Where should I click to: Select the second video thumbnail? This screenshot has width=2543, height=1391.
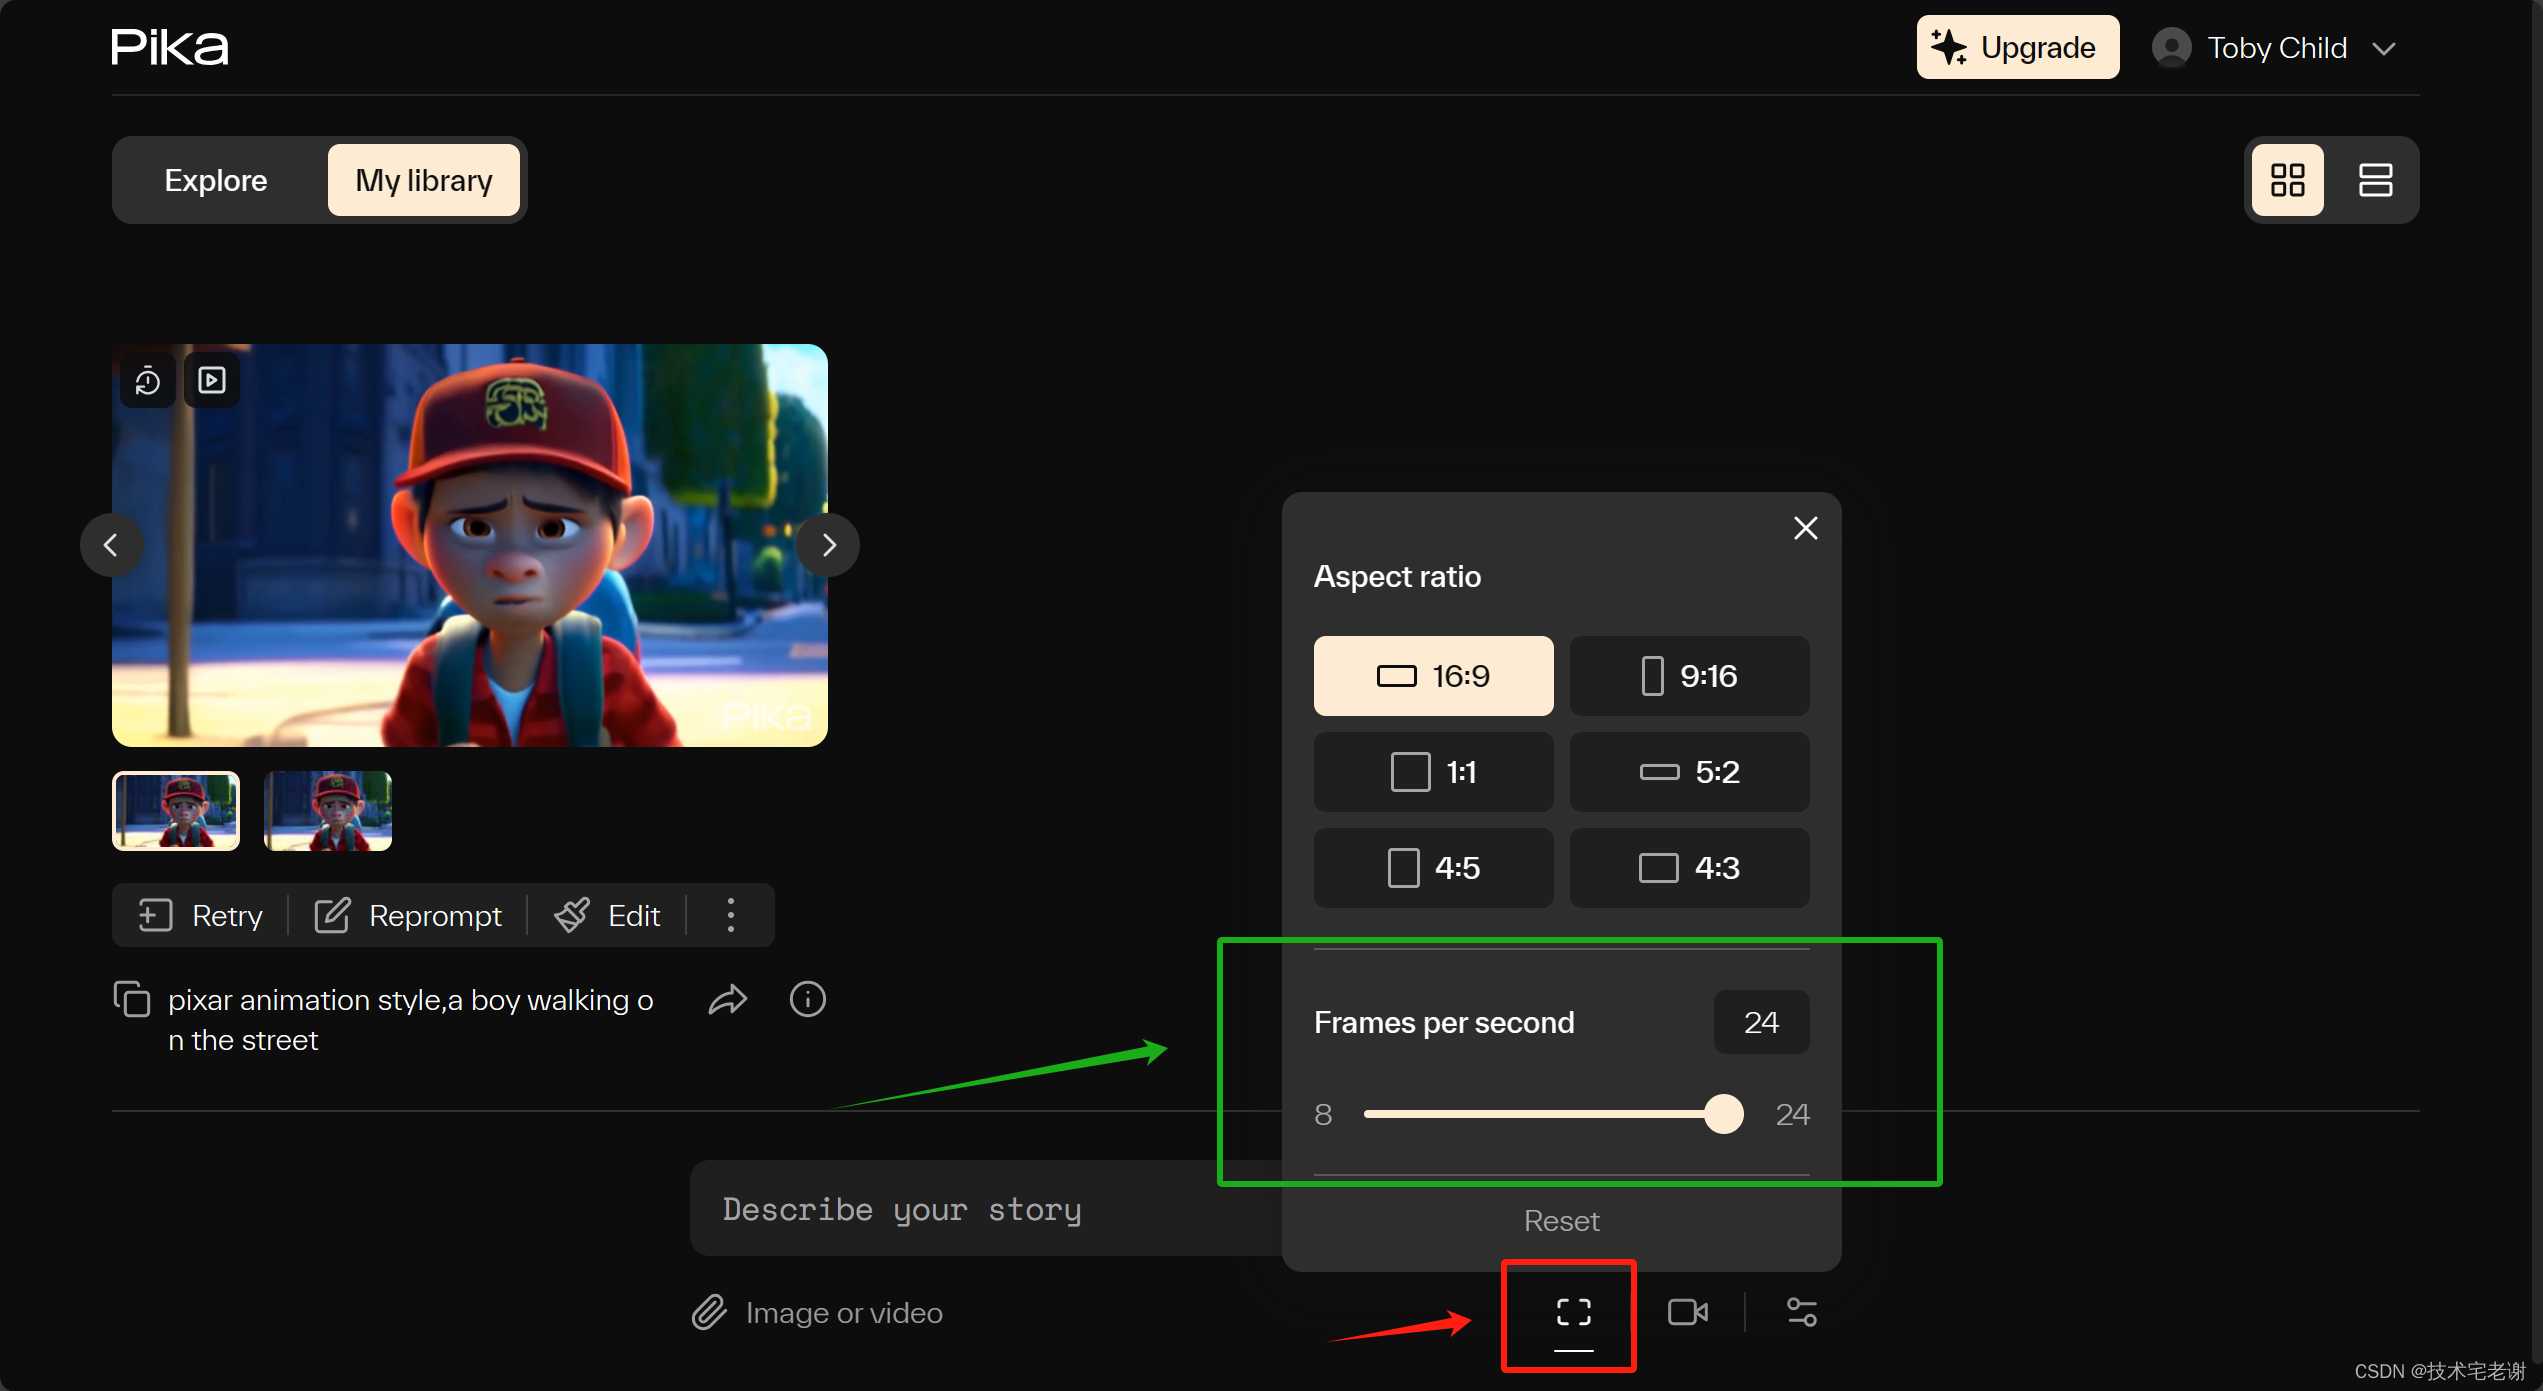tap(328, 810)
